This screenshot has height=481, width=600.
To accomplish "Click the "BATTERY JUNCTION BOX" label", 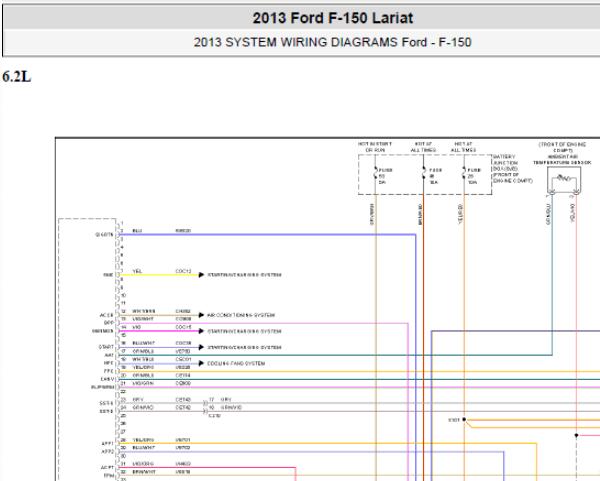I will pos(512,169).
